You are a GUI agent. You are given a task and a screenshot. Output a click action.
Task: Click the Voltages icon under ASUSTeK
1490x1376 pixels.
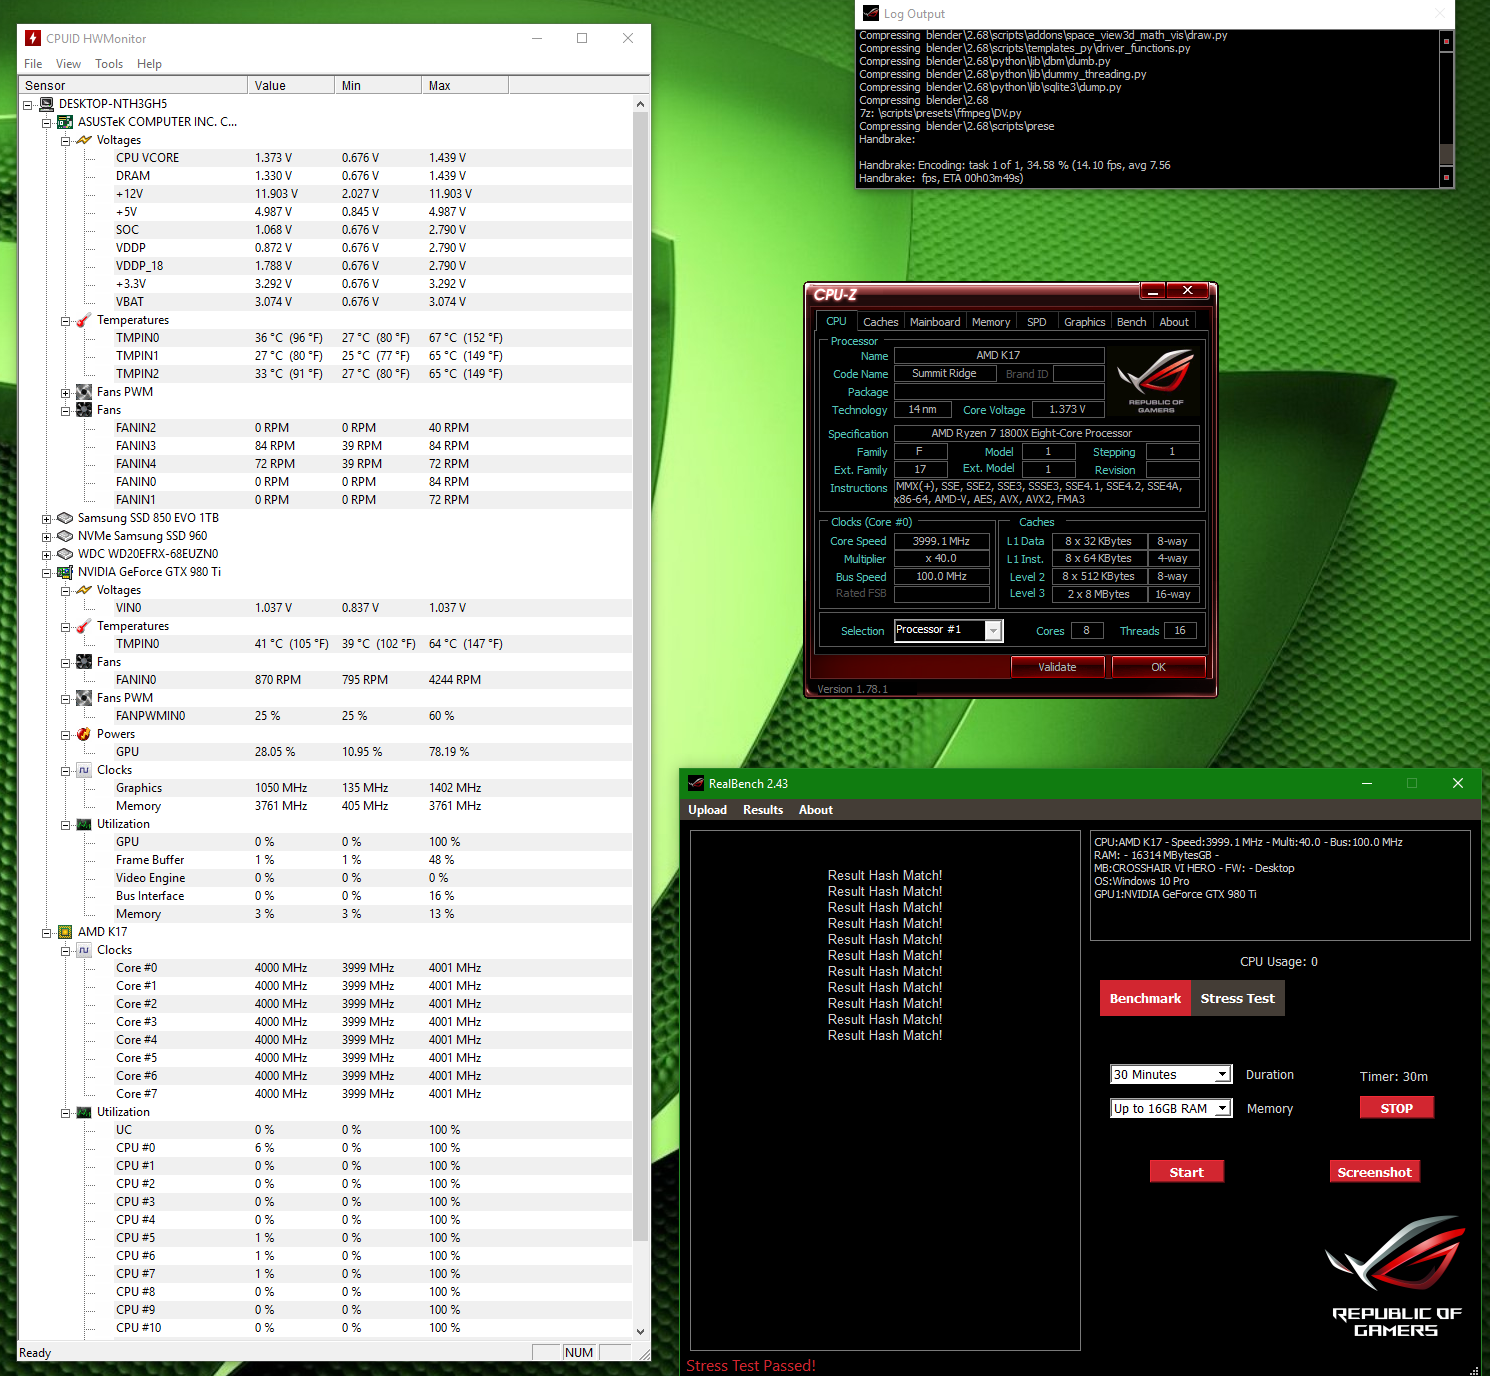pyautogui.click(x=84, y=140)
